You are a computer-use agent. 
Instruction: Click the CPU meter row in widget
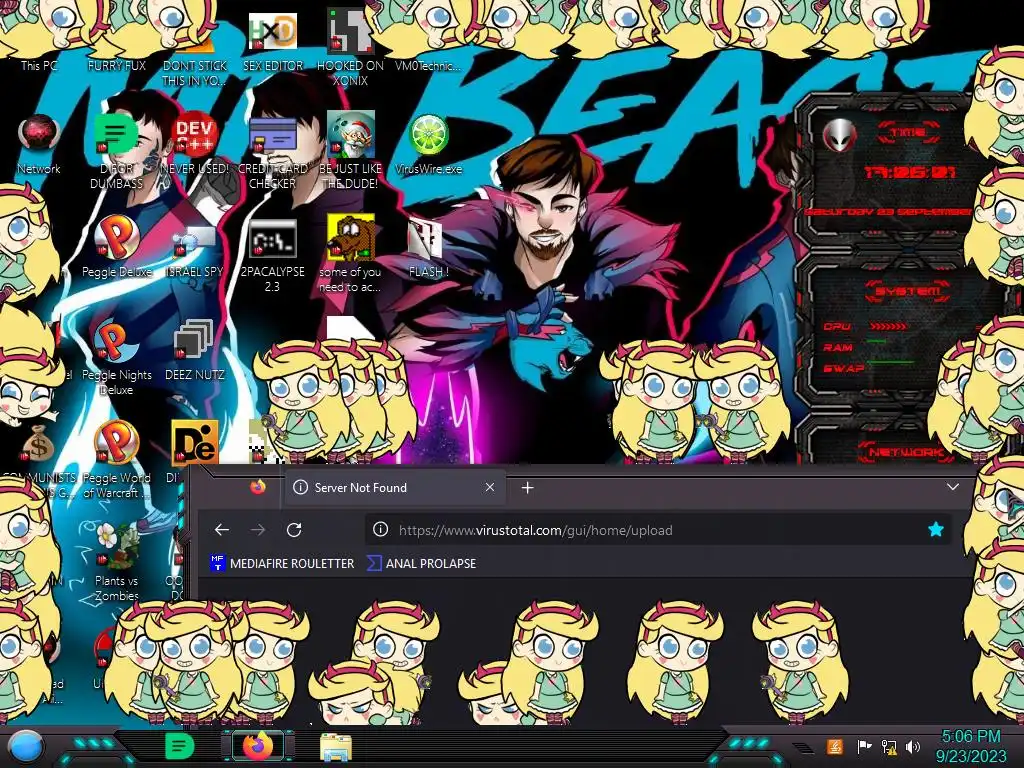pos(865,326)
